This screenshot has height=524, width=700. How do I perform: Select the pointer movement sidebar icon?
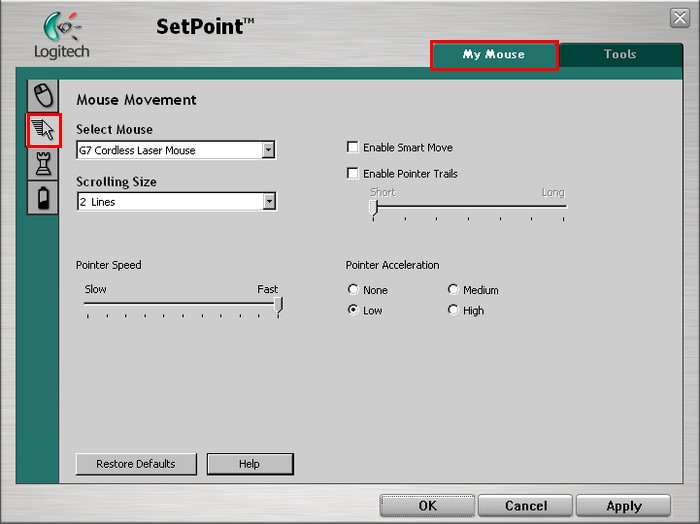[43, 130]
